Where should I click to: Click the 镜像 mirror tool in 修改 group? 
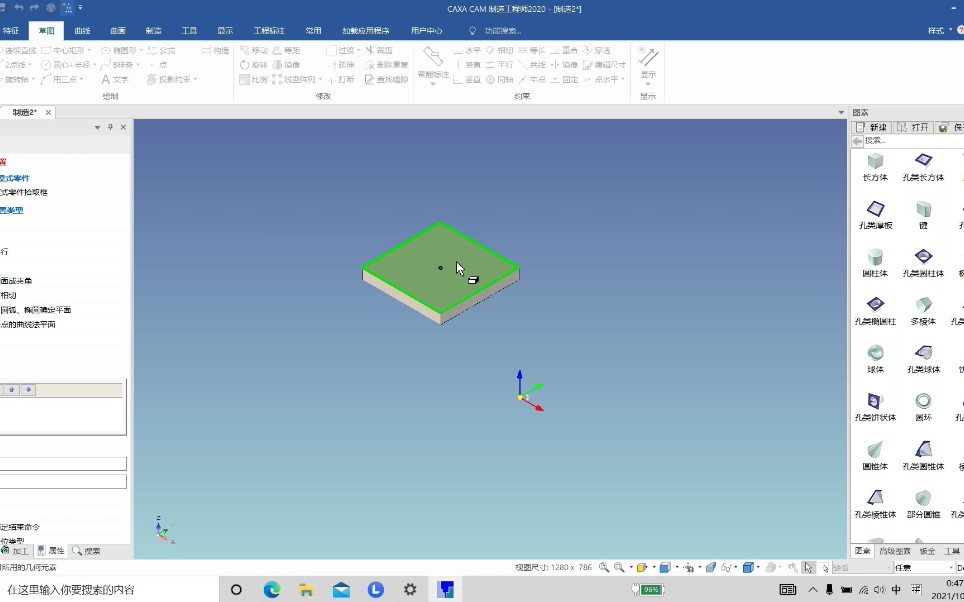click(286, 65)
